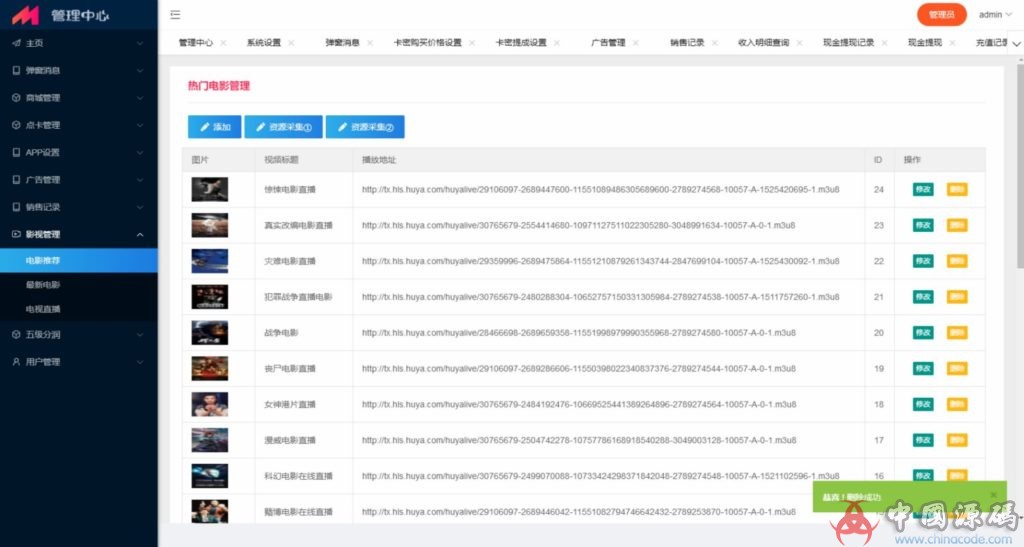
Task: Click the red M logo icon
Action: coord(25,15)
